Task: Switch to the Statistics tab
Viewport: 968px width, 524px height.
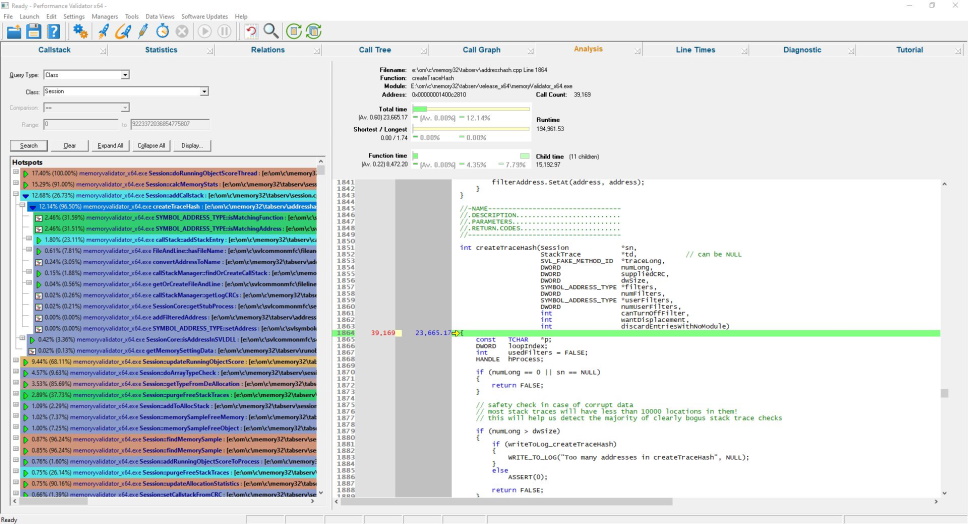Action: (x=161, y=50)
